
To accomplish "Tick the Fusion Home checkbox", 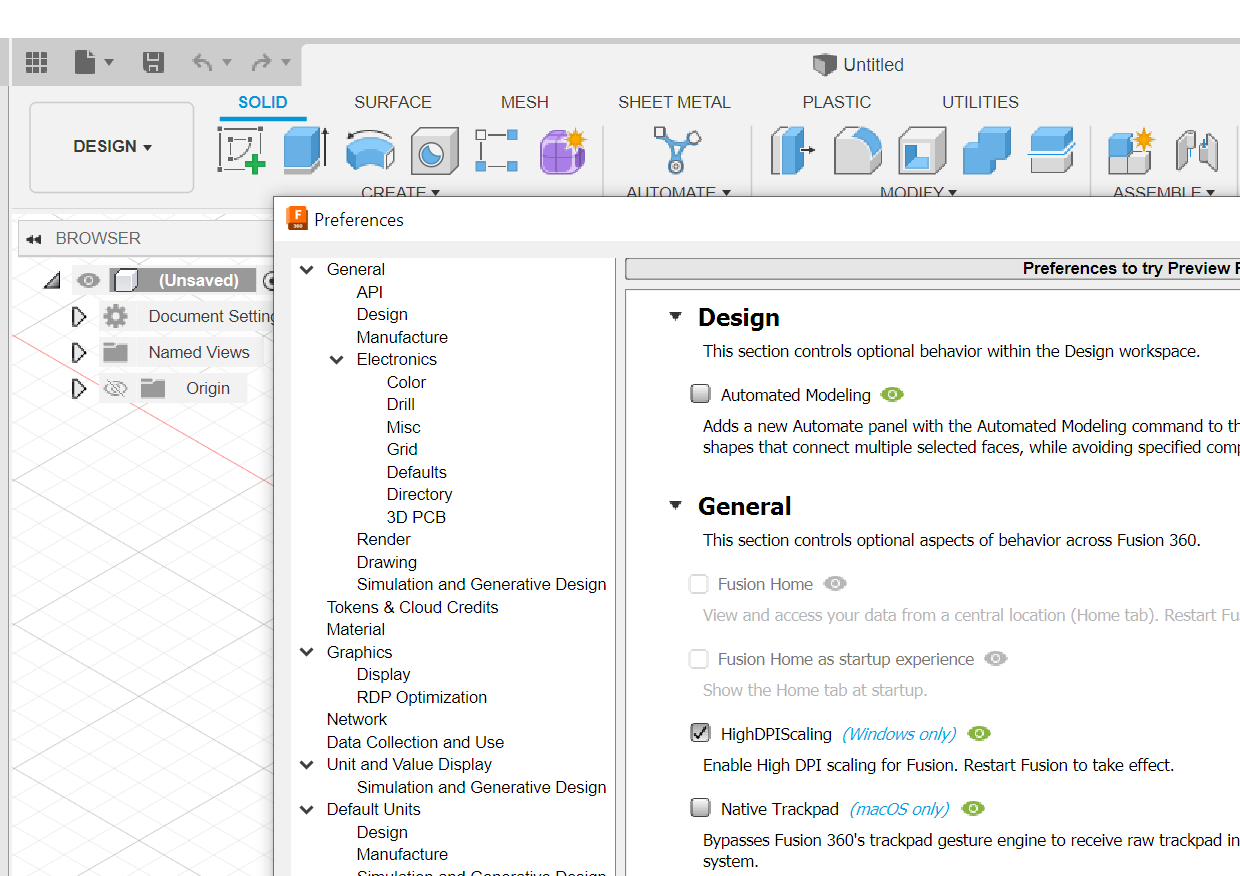I will [698, 583].
